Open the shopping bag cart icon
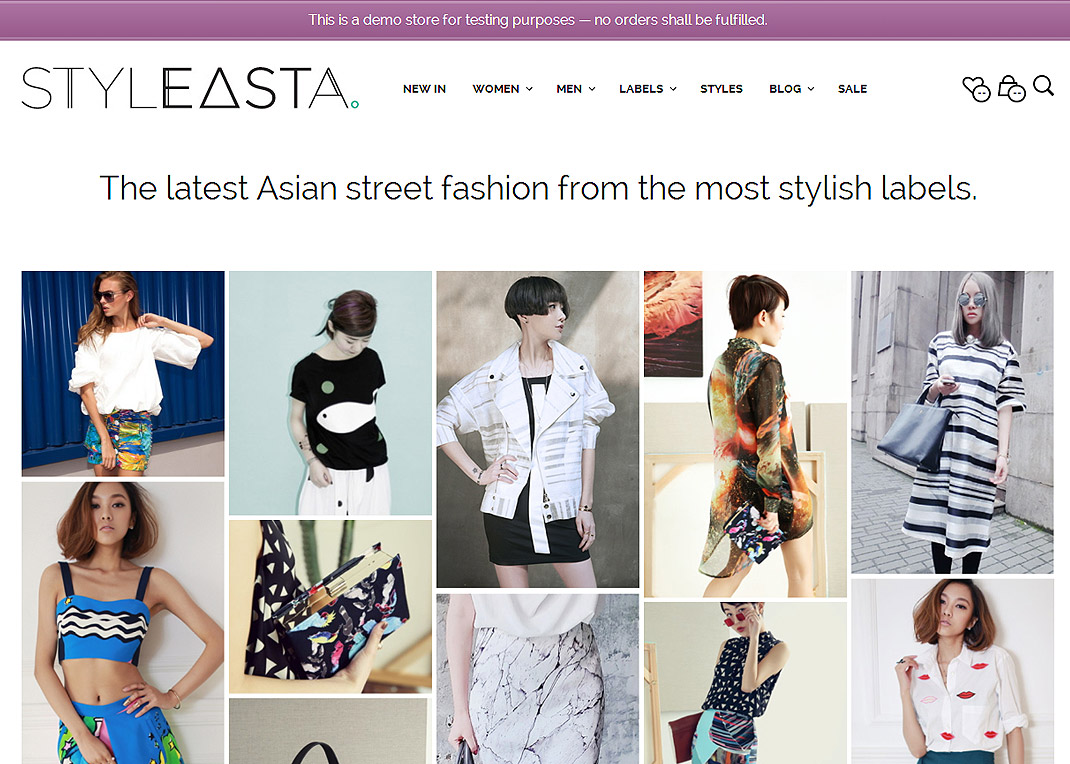 (x=1011, y=88)
